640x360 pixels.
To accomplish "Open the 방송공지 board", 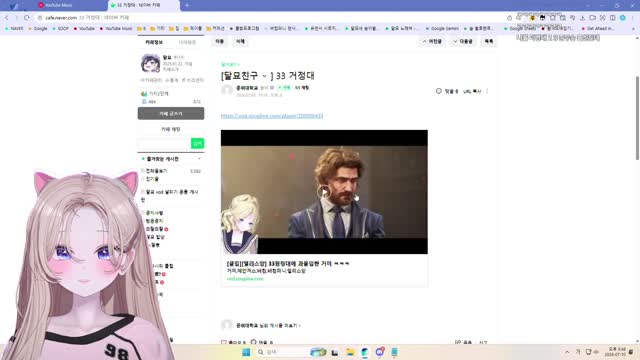I will [154, 221].
